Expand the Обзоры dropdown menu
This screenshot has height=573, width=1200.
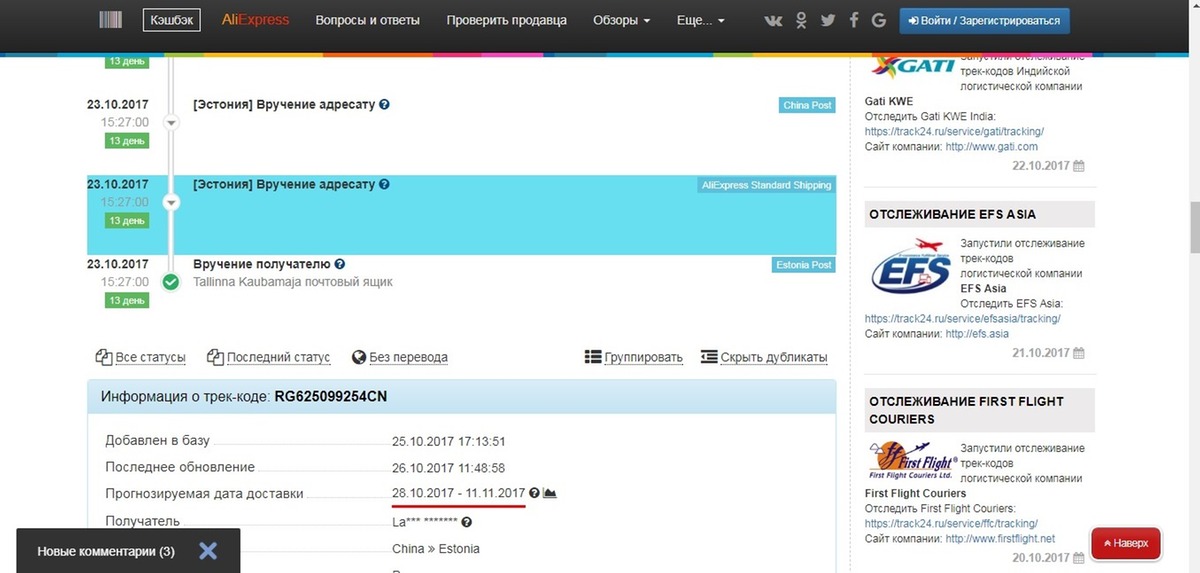coord(621,20)
